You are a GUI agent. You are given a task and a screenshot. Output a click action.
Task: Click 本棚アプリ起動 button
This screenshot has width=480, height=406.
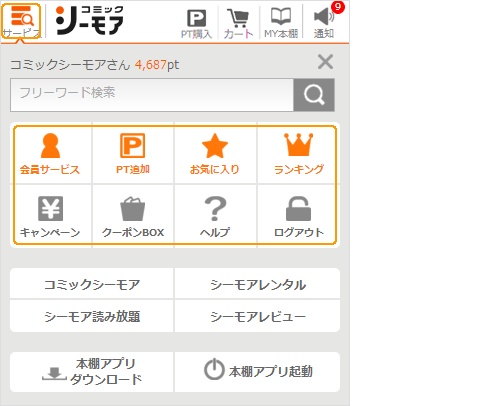257,371
